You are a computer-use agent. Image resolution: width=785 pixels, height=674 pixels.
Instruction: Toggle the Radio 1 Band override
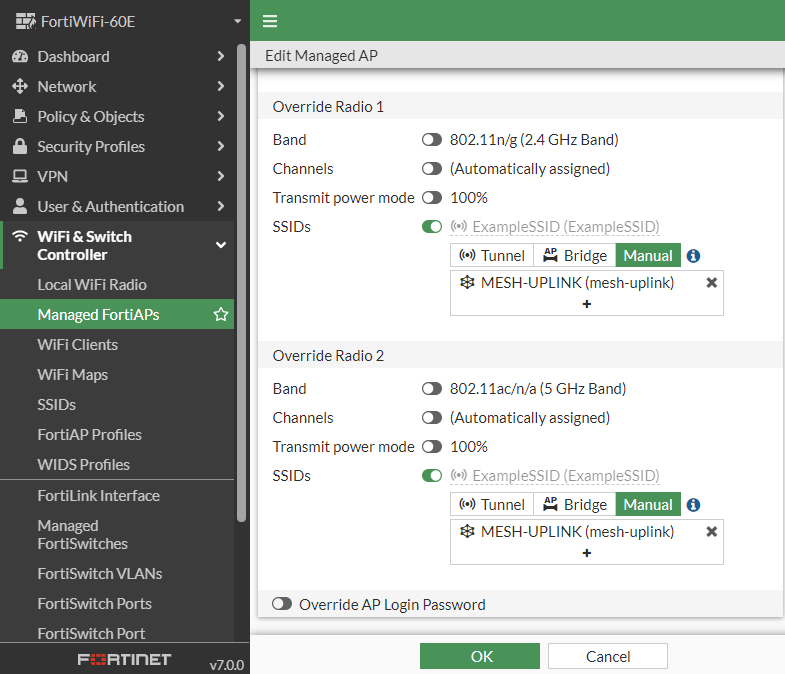click(x=432, y=140)
